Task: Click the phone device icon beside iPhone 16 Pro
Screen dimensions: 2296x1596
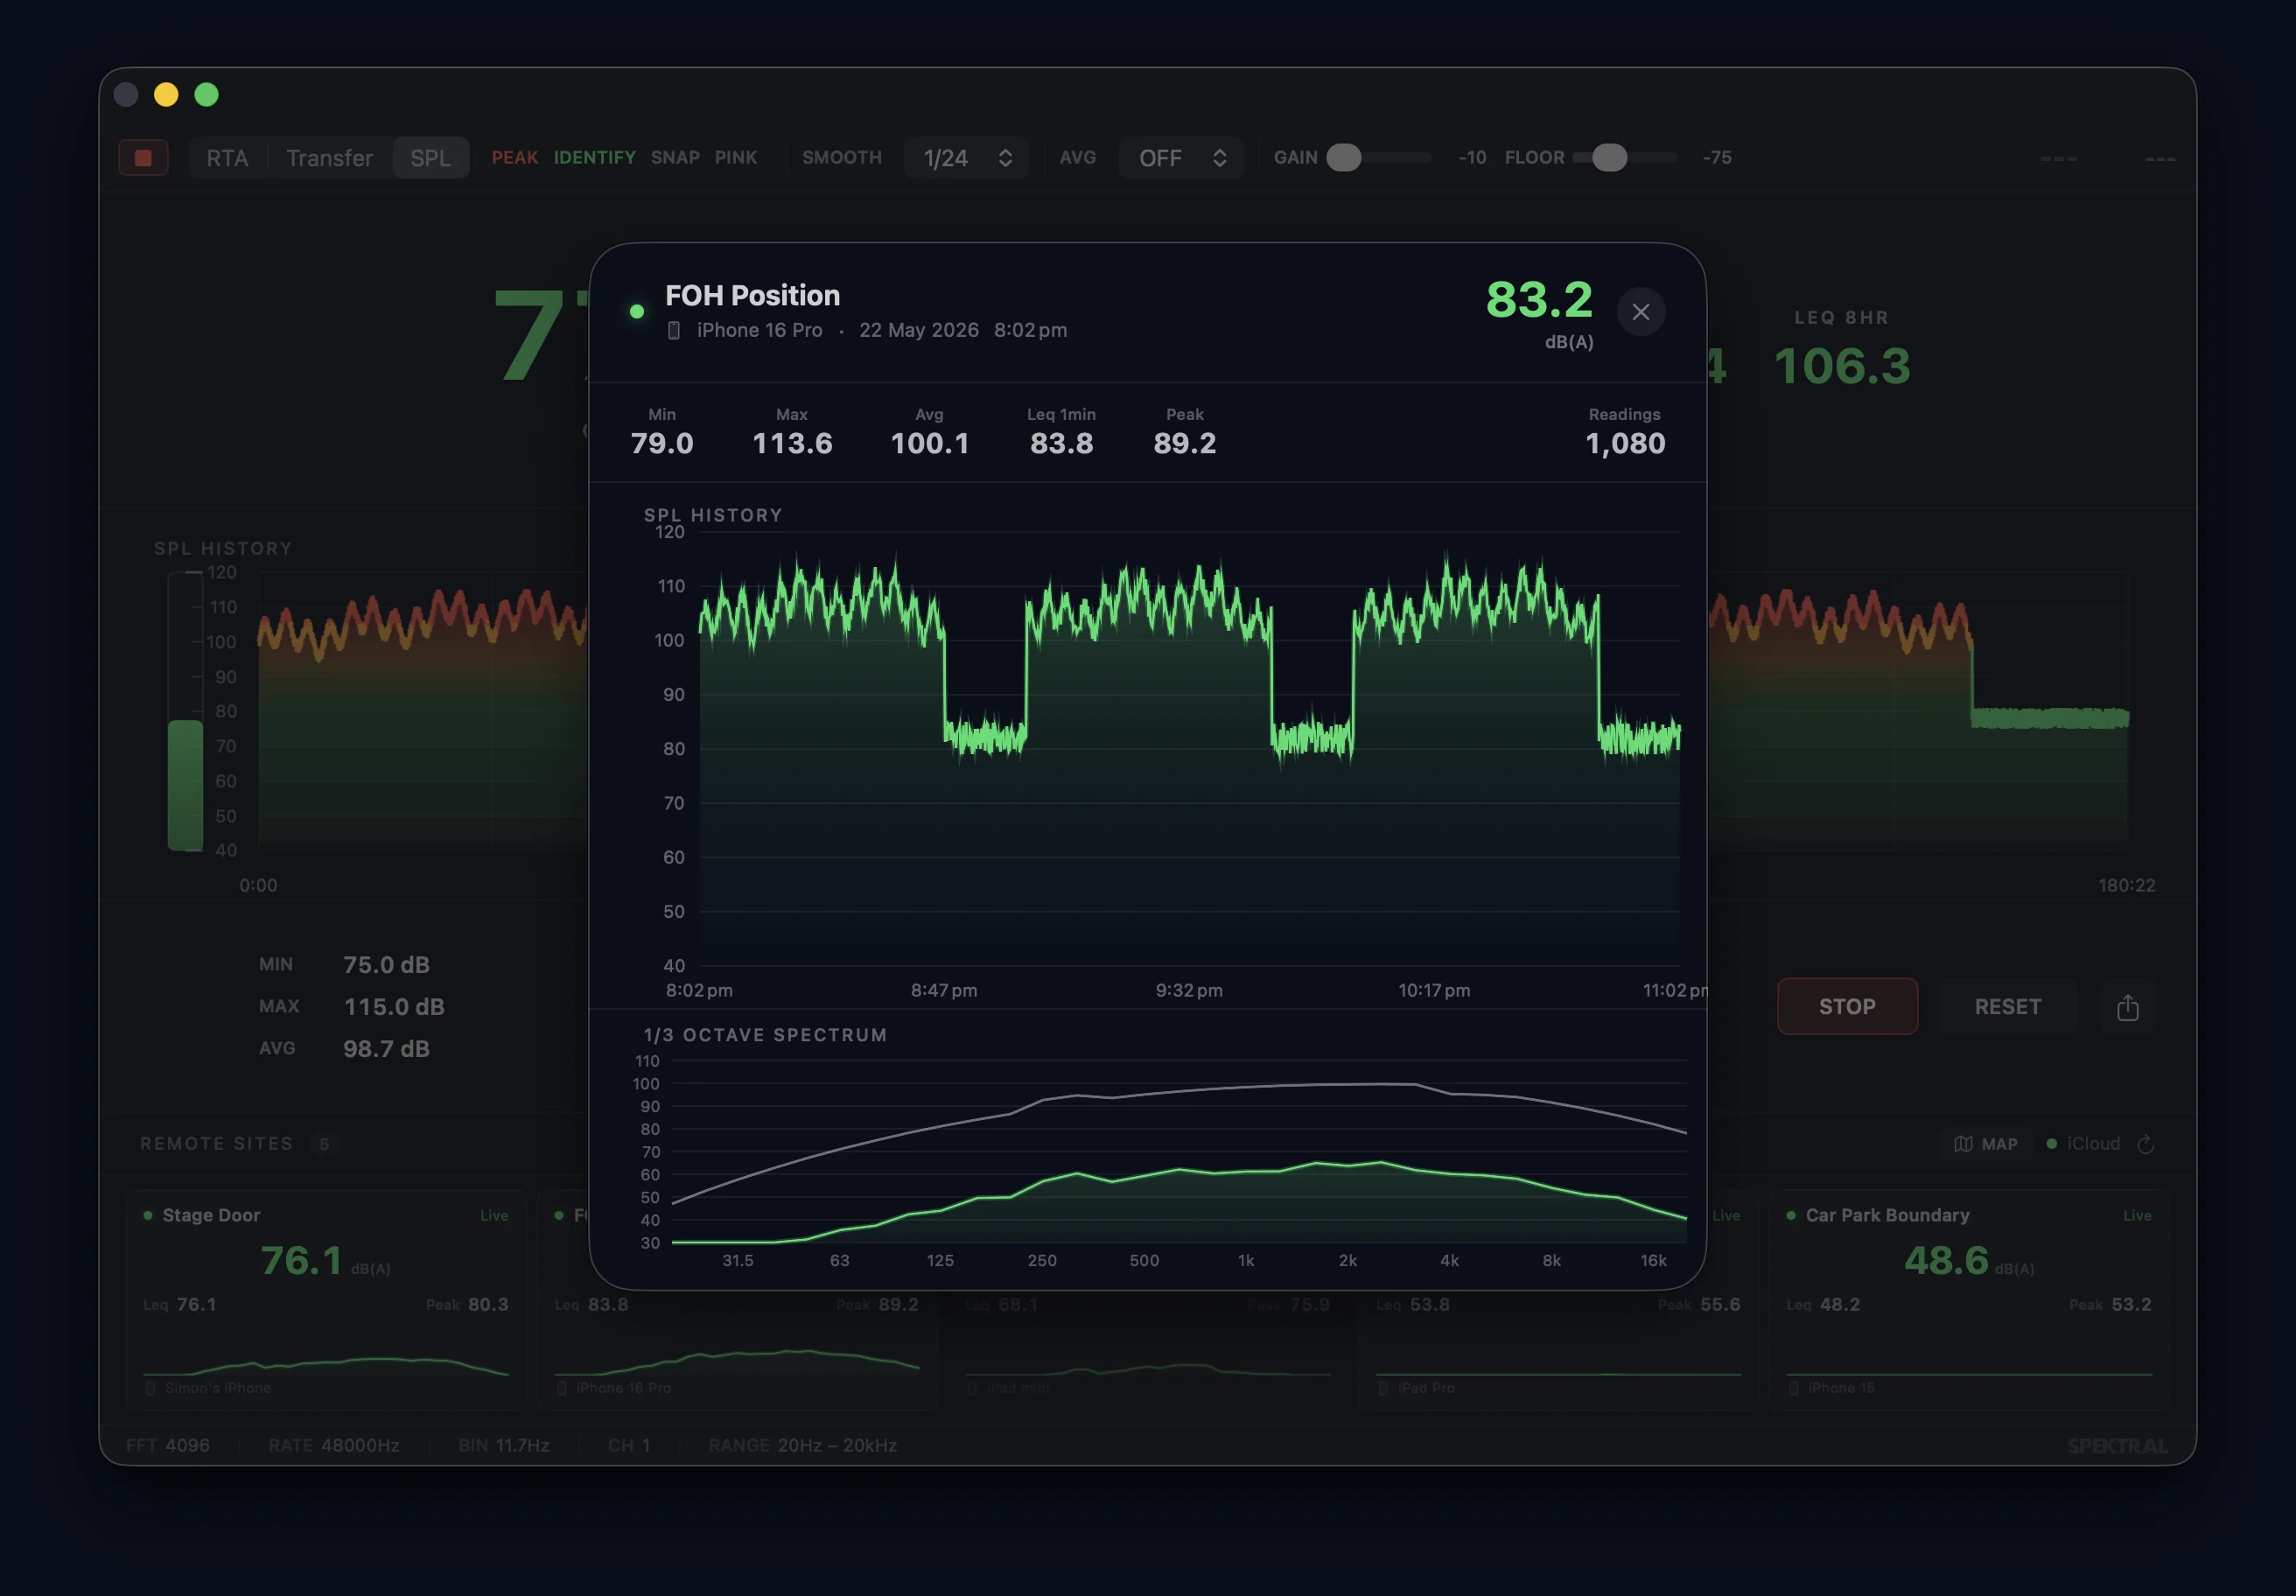Action: coord(674,330)
